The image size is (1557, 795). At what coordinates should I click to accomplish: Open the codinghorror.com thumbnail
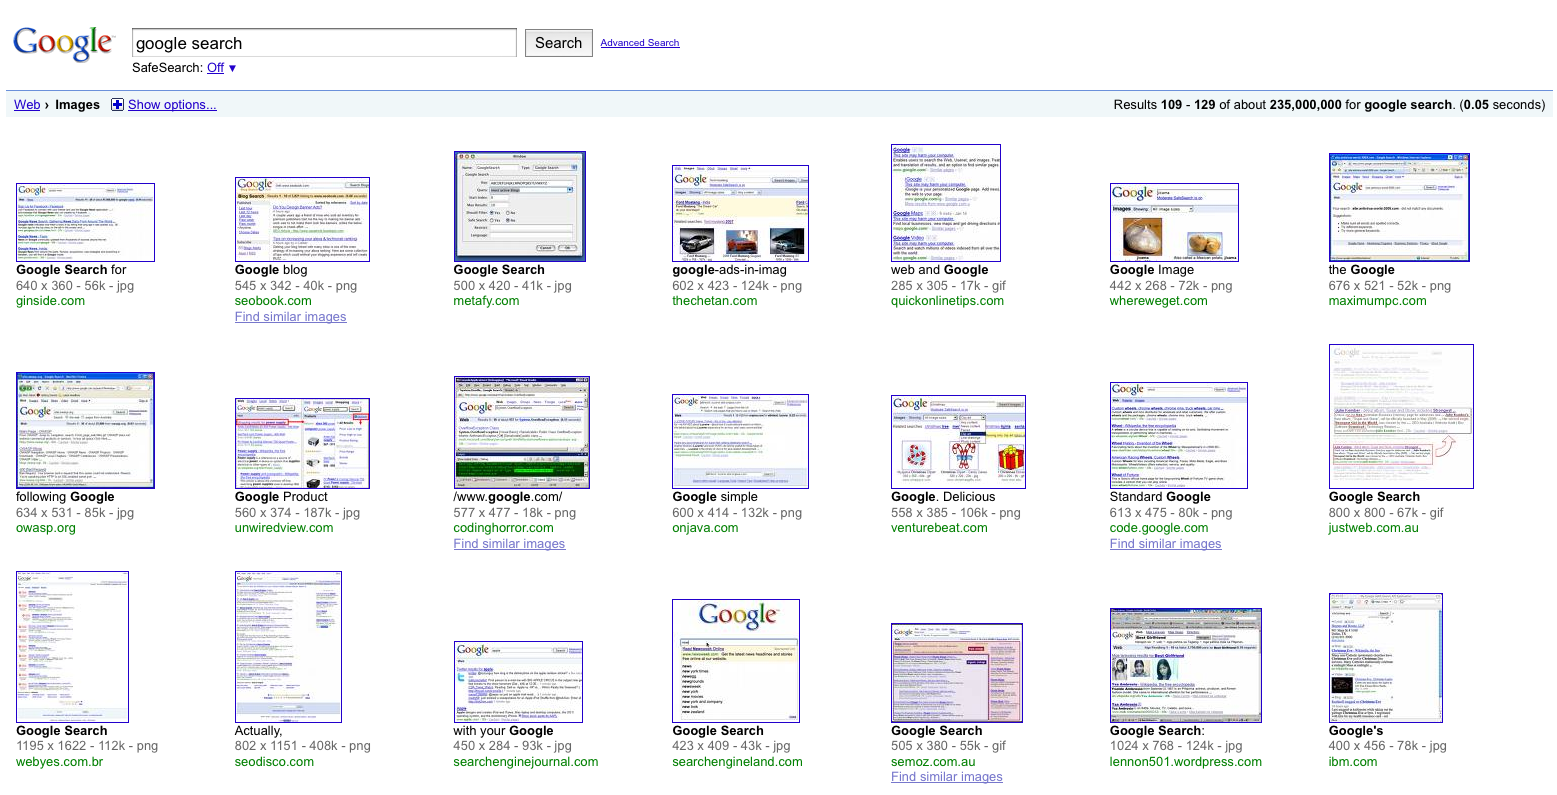(521, 433)
